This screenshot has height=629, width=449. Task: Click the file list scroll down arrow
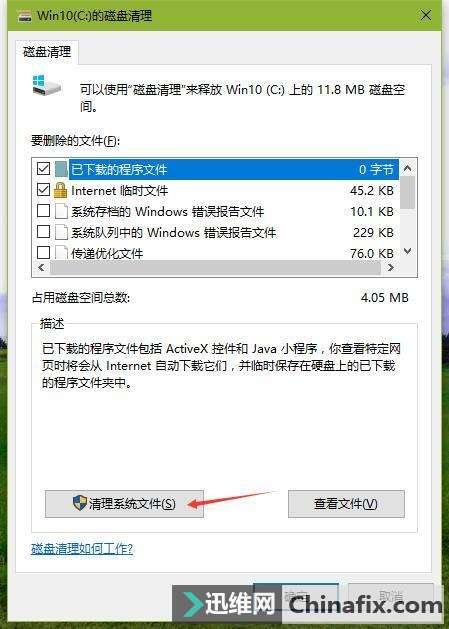click(407, 252)
